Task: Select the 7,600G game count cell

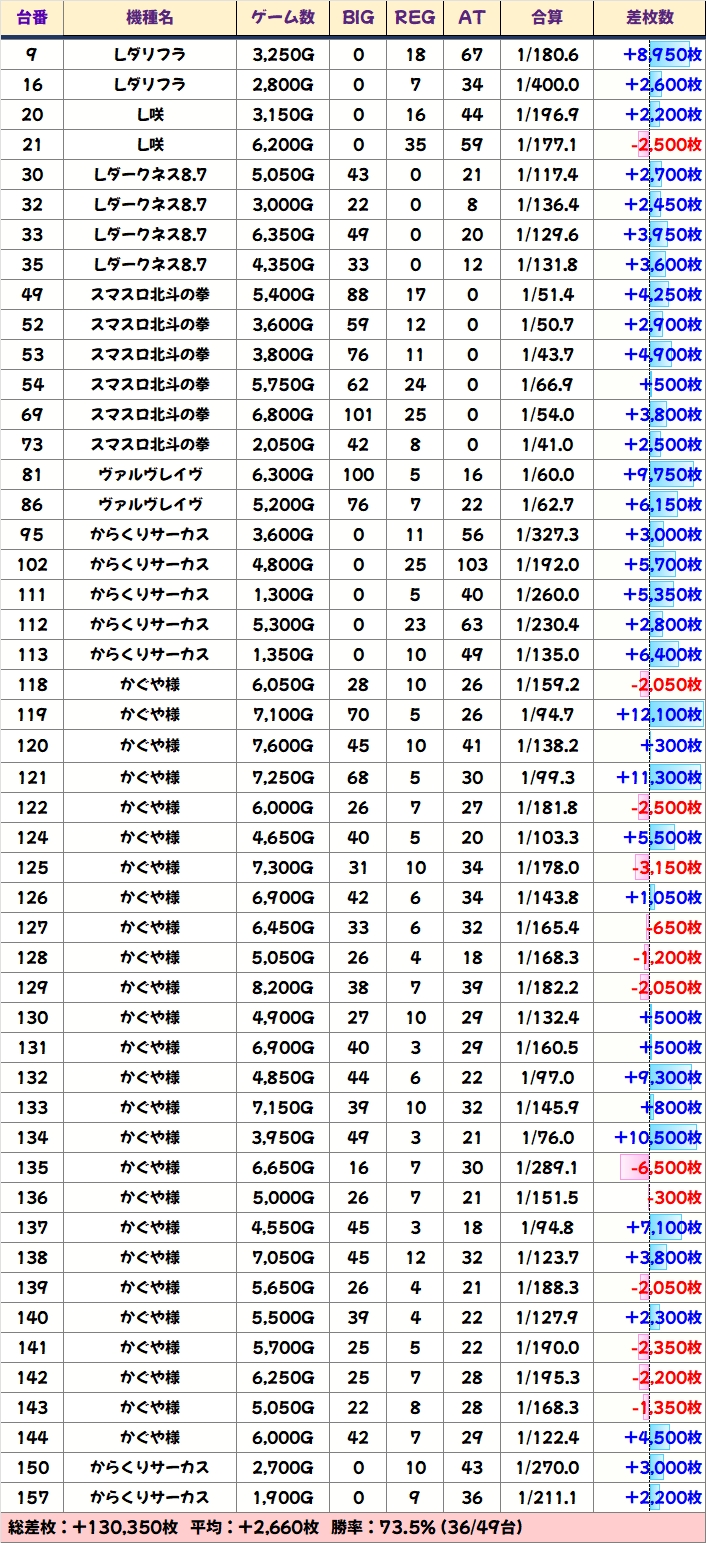Action: click(283, 745)
